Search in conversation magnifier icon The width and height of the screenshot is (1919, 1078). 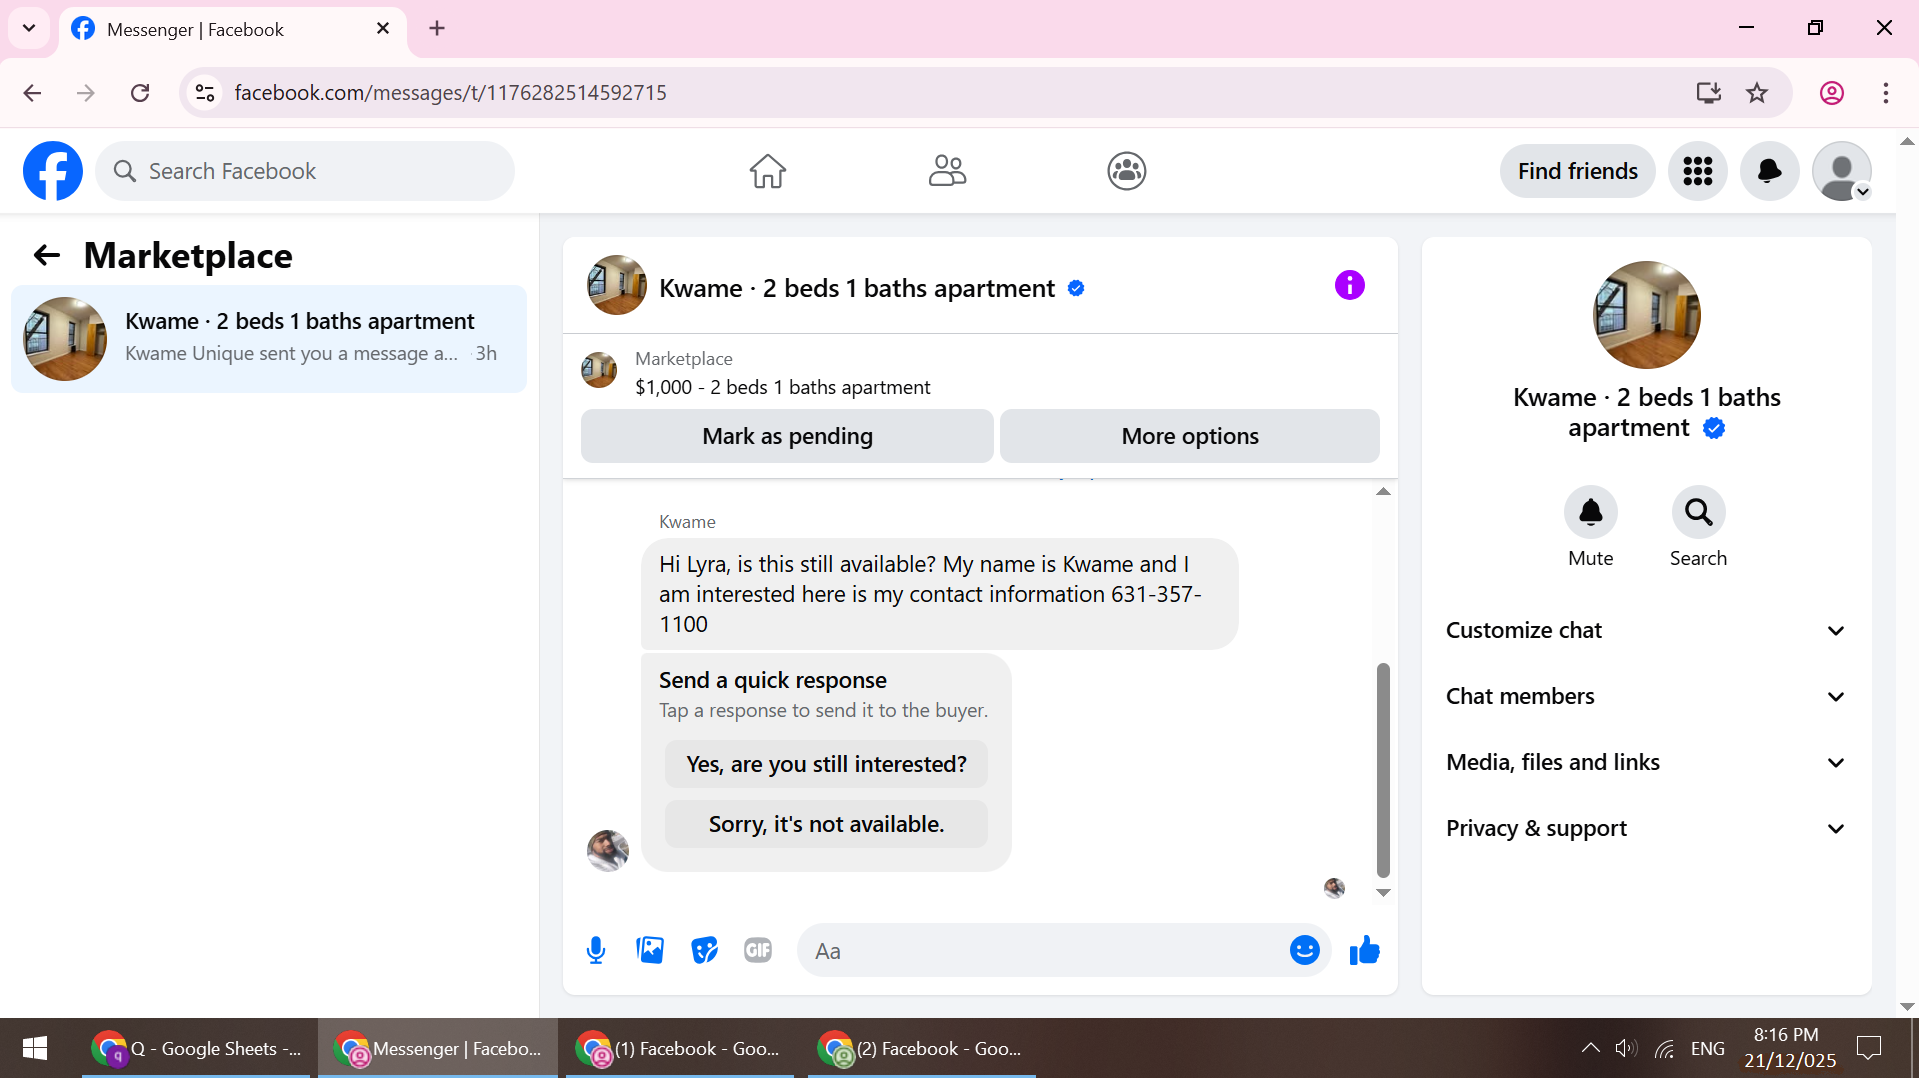(x=1699, y=512)
